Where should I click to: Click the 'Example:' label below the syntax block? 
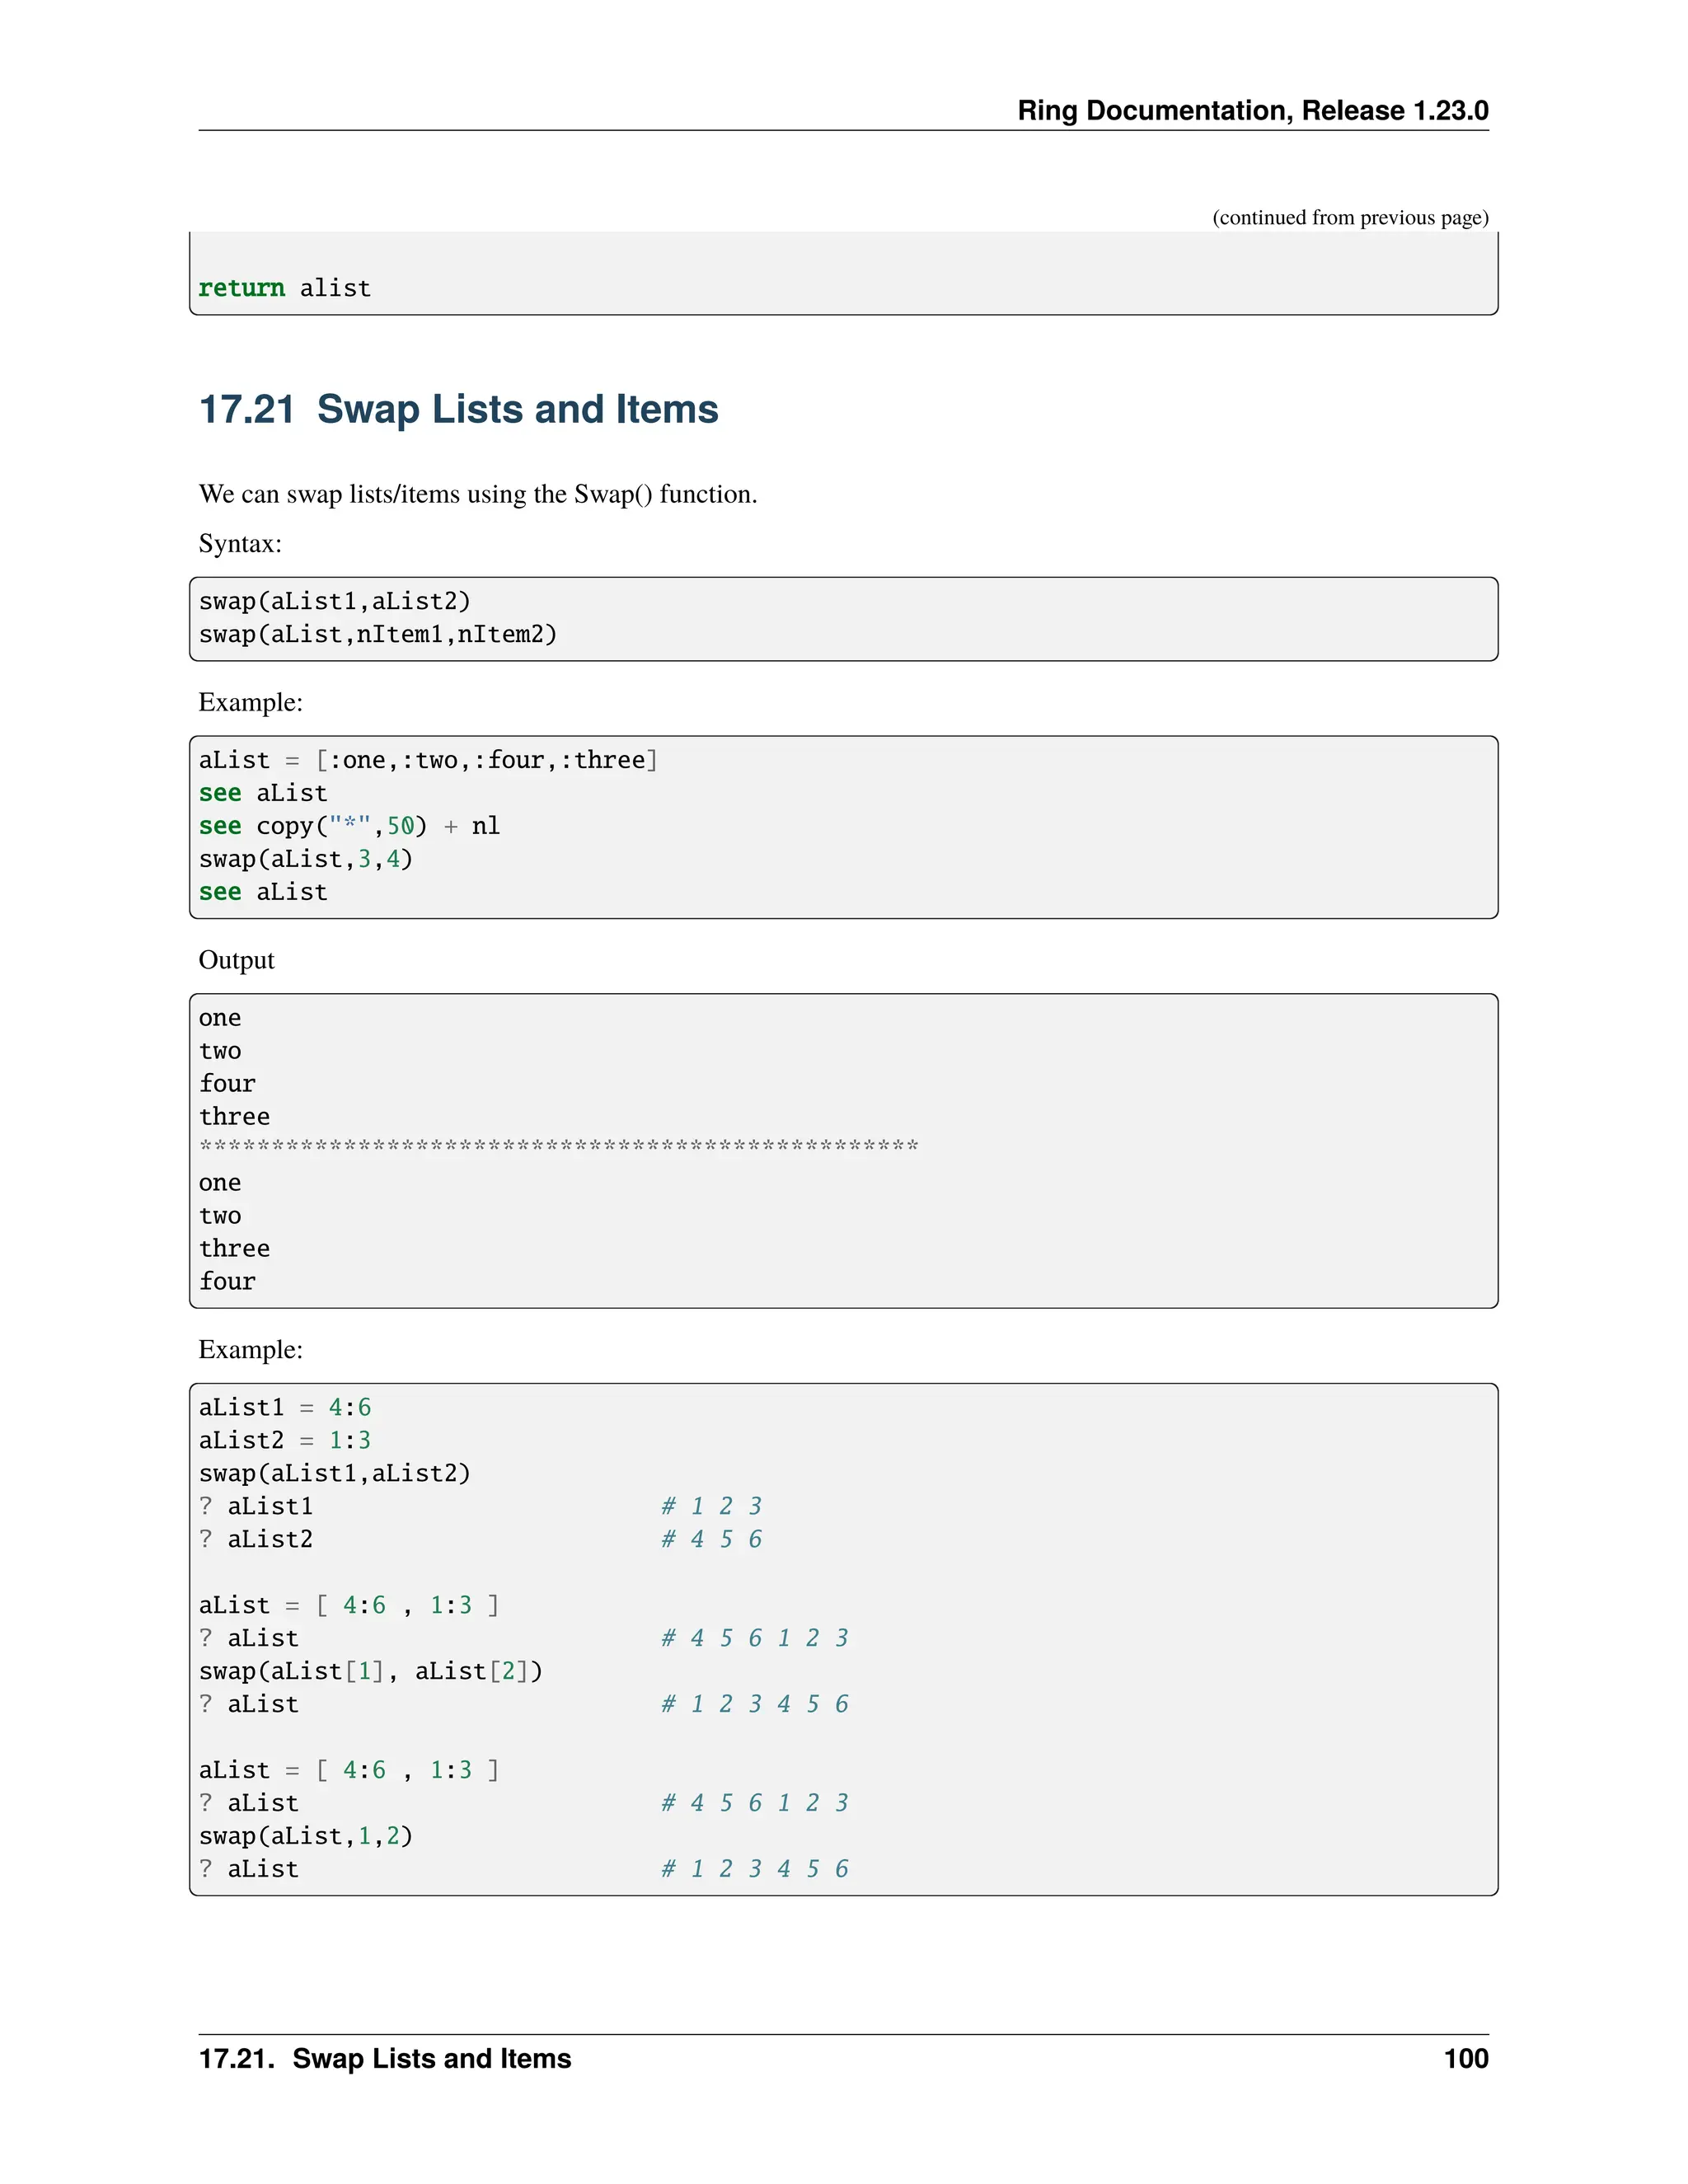tap(250, 702)
